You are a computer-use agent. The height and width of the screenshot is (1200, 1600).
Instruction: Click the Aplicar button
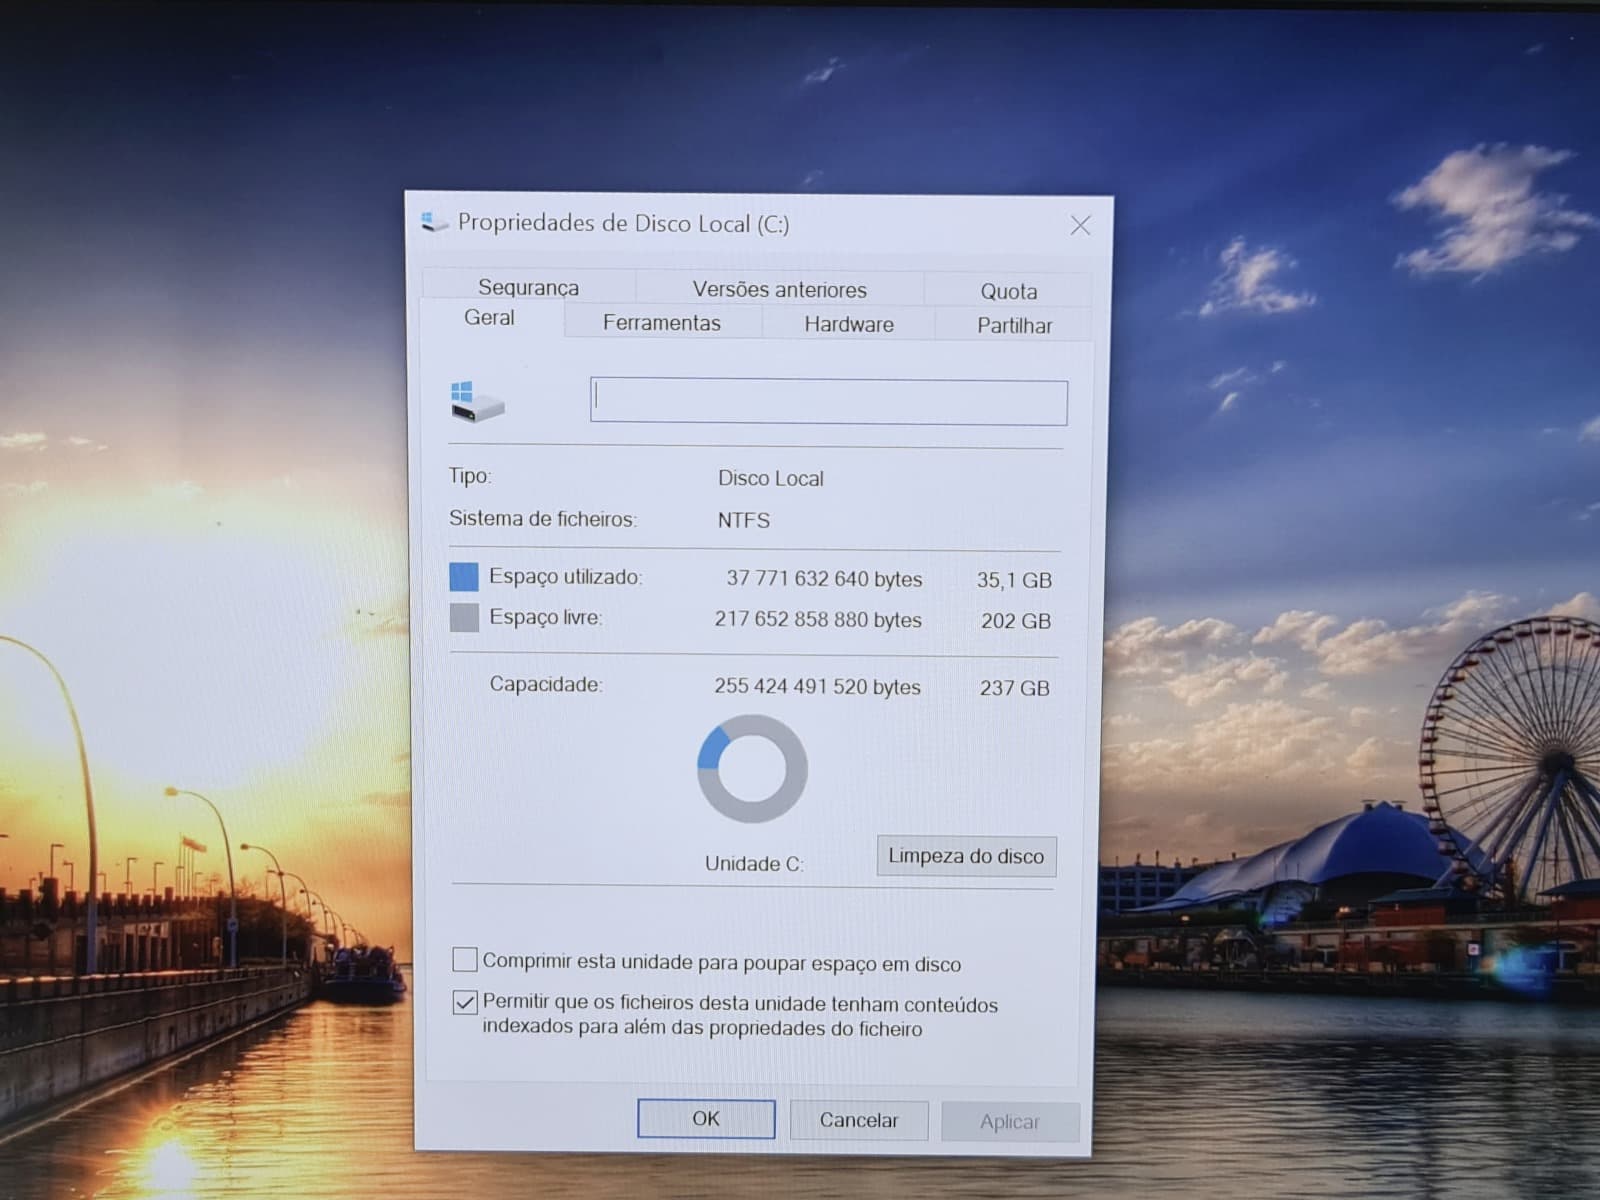pos(1010,1122)
